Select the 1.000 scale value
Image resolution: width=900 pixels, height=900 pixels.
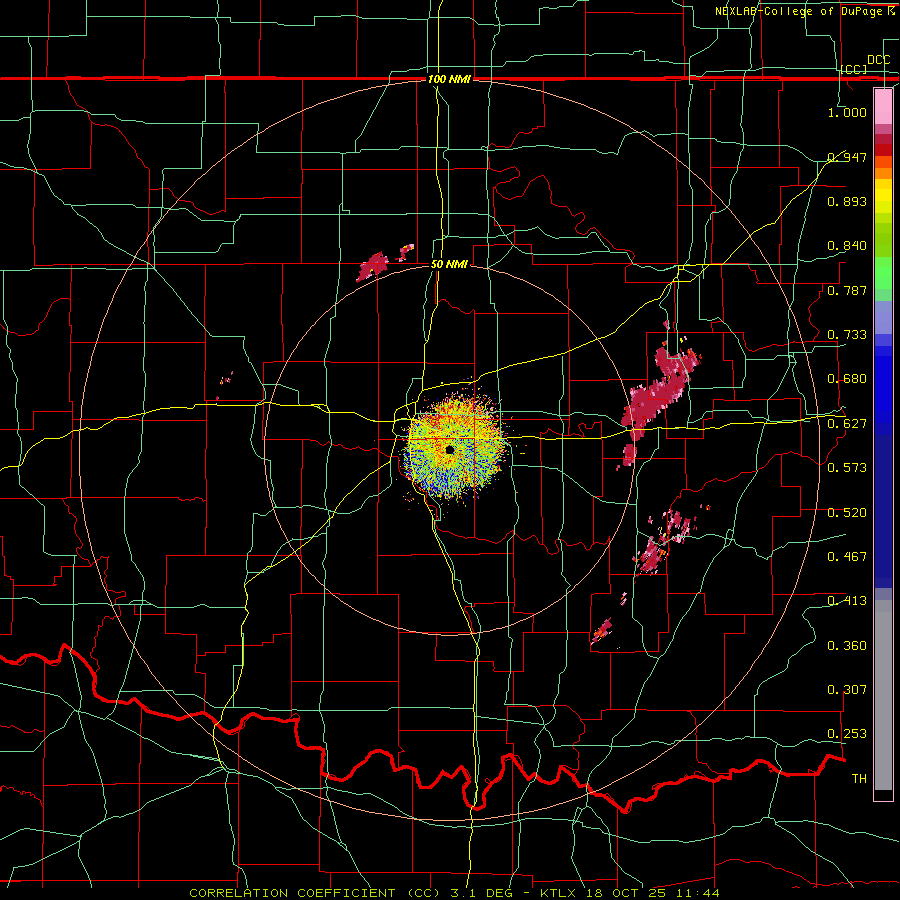click(x=847, y=112)
